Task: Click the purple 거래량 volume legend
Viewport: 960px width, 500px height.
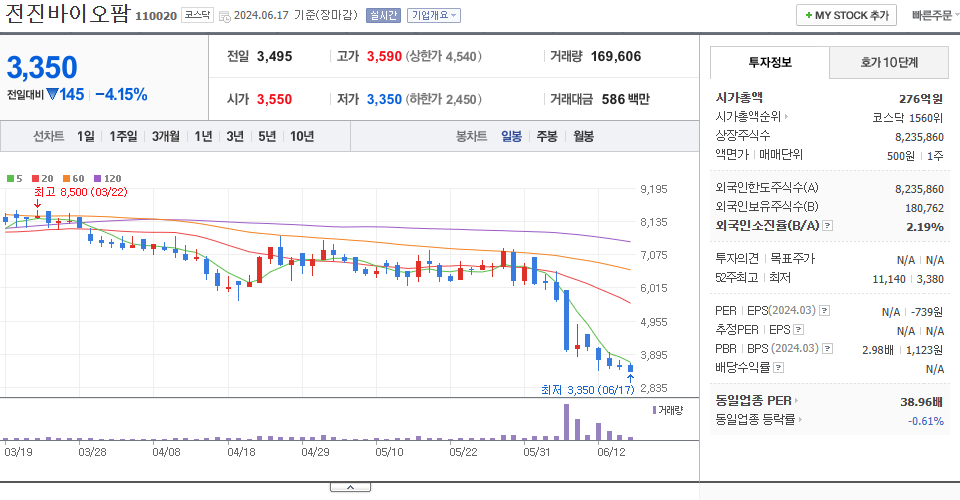Action: (668, 410)
